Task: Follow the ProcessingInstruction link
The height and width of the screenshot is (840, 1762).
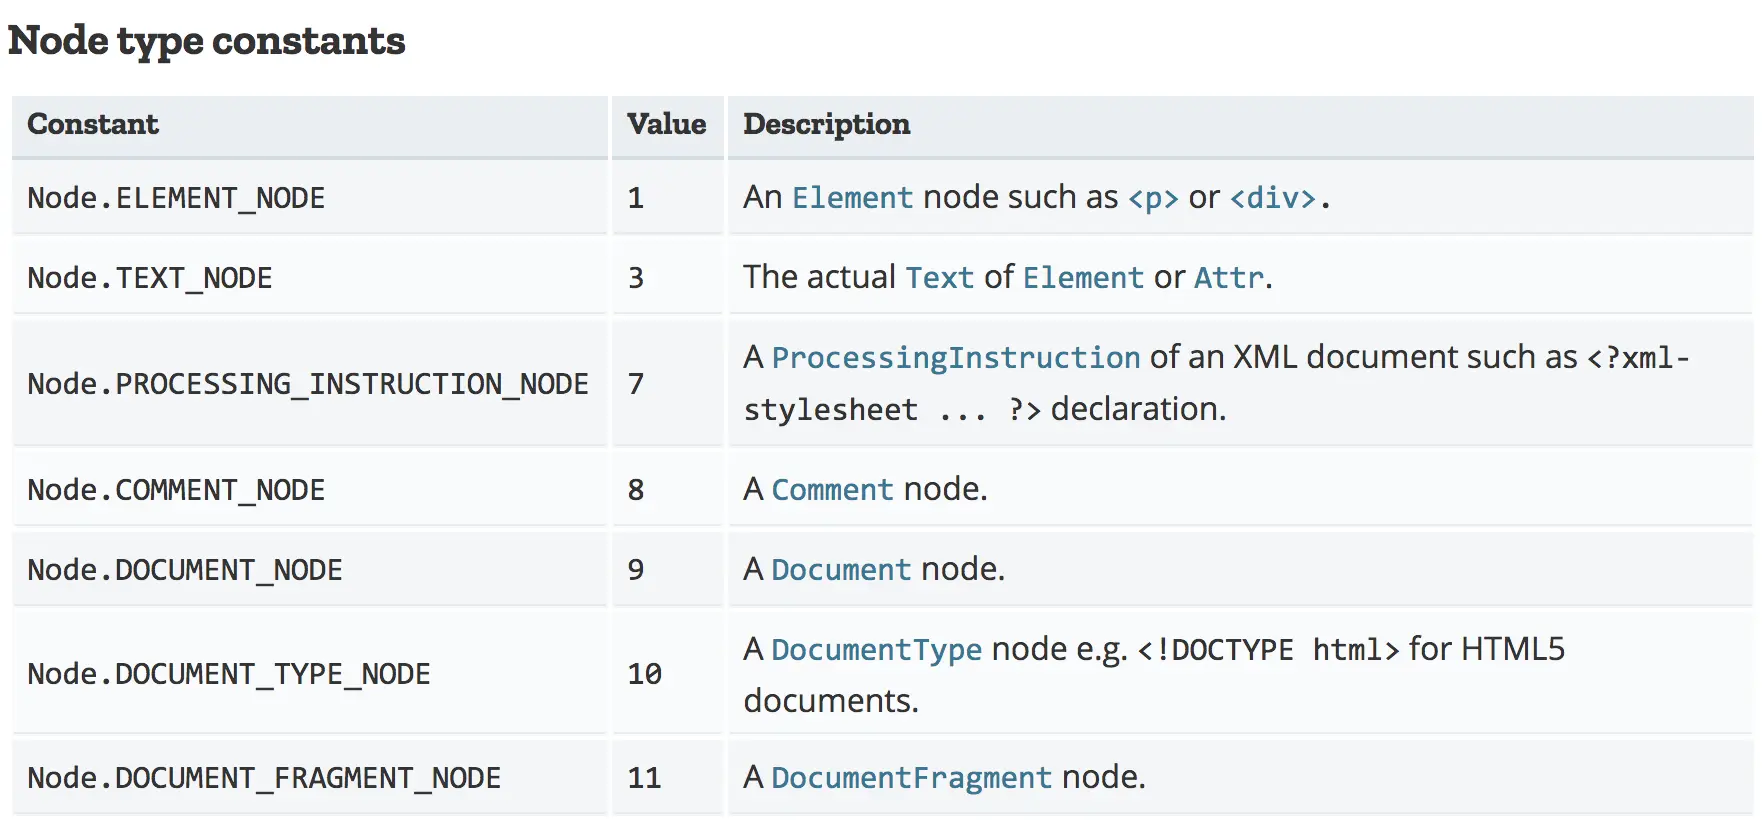Action: [955, 358]
